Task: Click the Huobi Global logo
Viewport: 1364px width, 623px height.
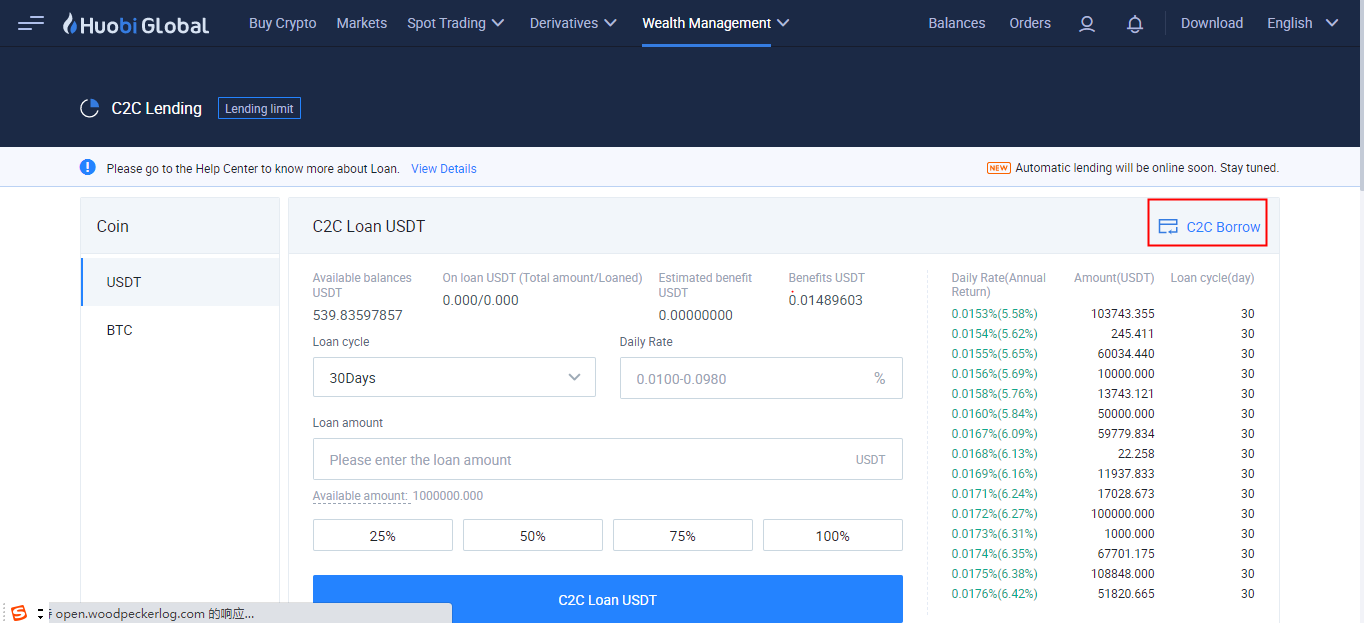Action: [136, 23]
